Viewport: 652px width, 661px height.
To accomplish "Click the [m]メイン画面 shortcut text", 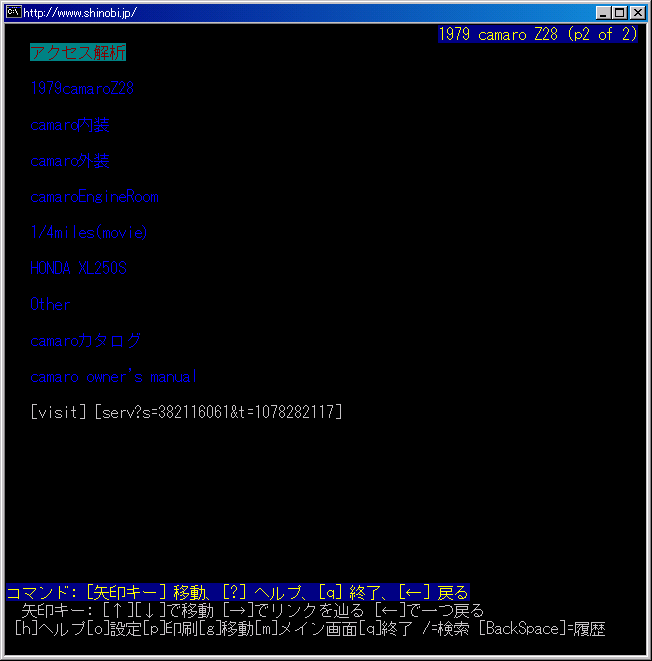I will 307,629.
